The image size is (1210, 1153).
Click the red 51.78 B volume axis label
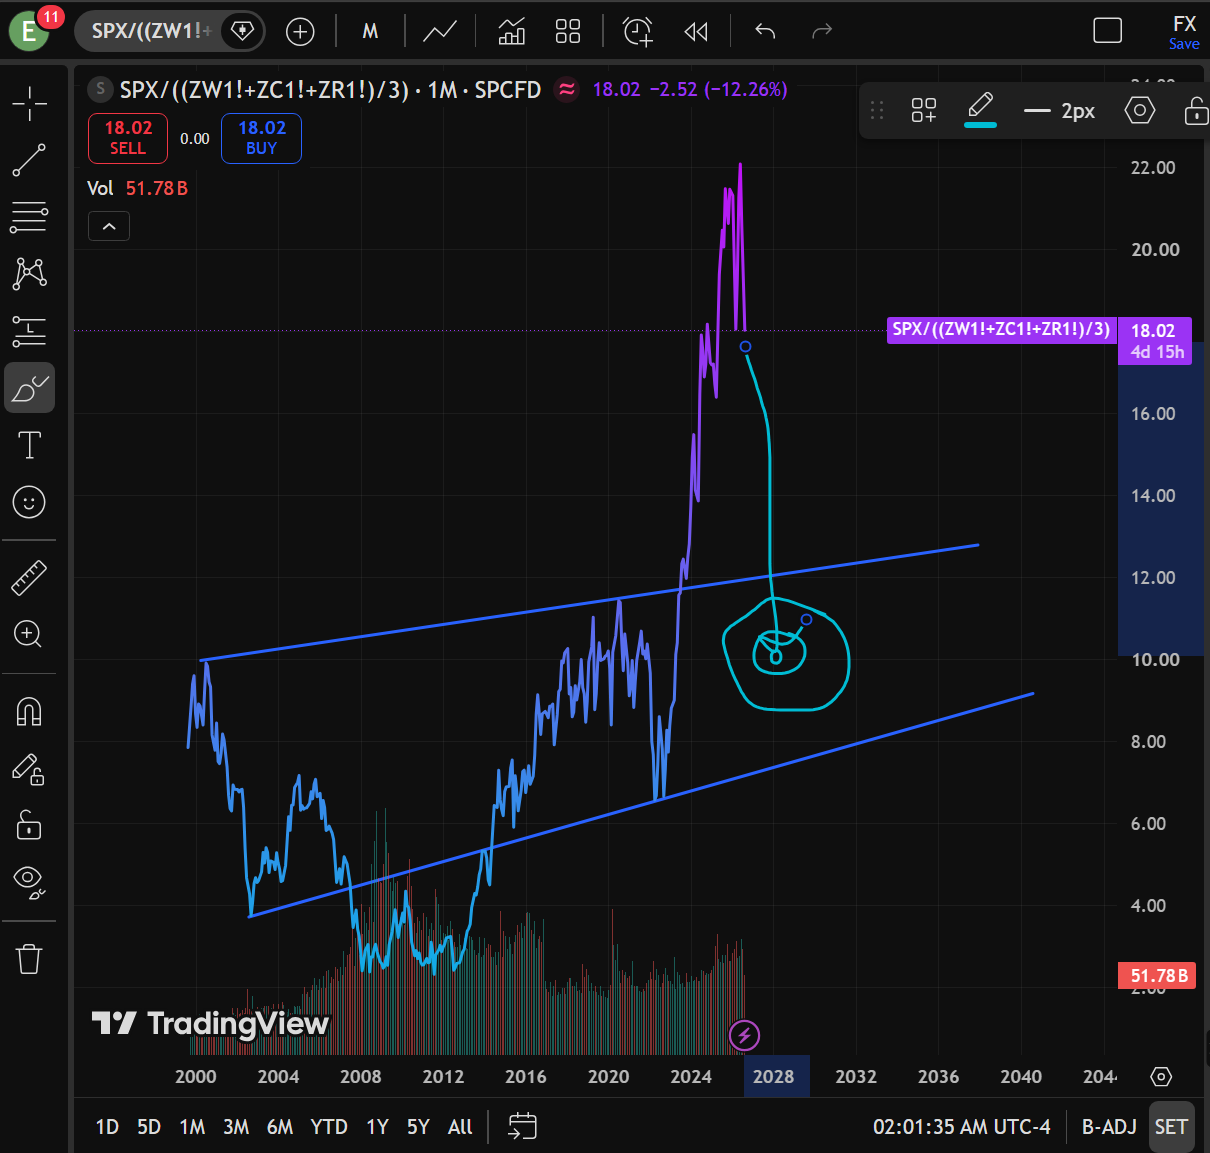tap(1156, 975)
